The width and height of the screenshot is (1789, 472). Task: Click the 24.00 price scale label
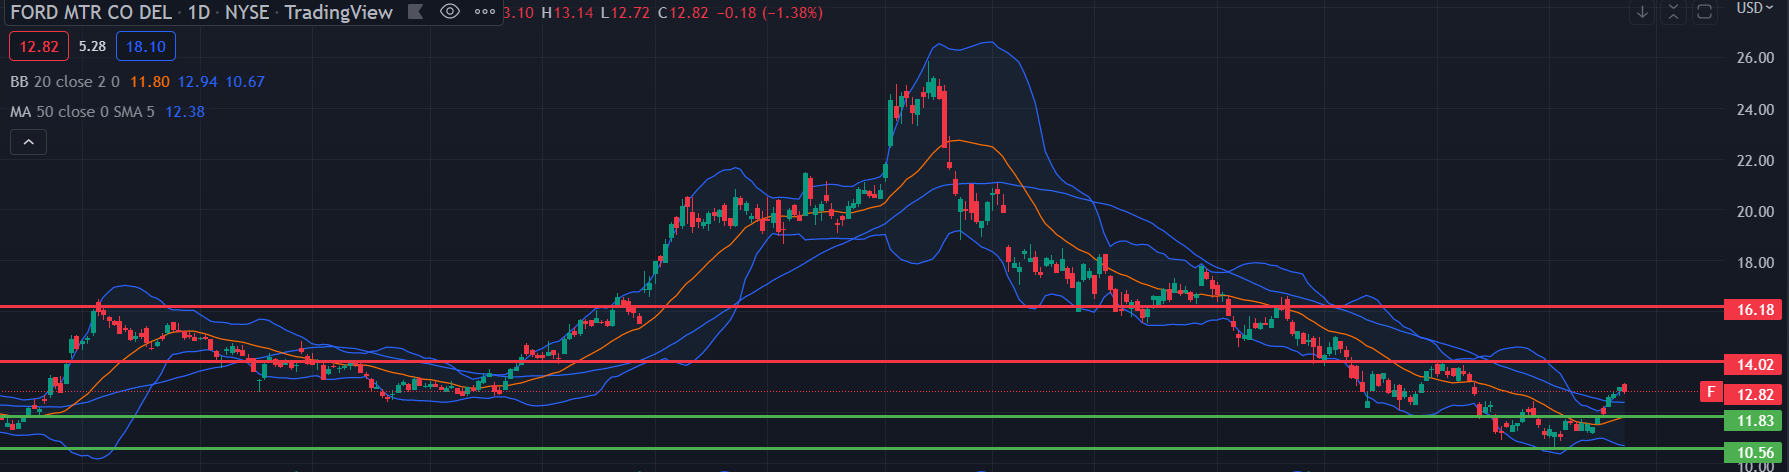[1755, 109]
